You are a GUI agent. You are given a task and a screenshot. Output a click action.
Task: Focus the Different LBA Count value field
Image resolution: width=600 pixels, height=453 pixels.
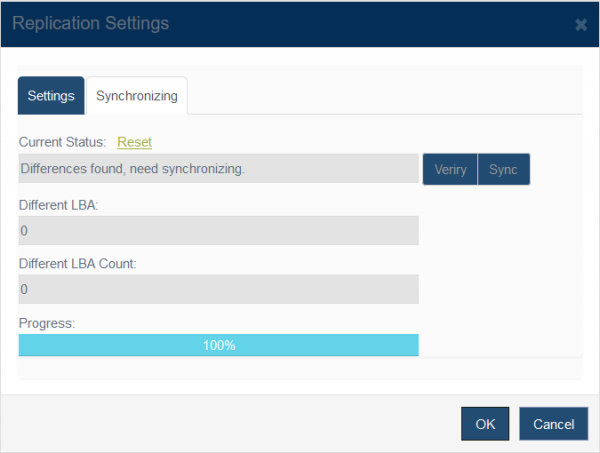click(218, 289)
